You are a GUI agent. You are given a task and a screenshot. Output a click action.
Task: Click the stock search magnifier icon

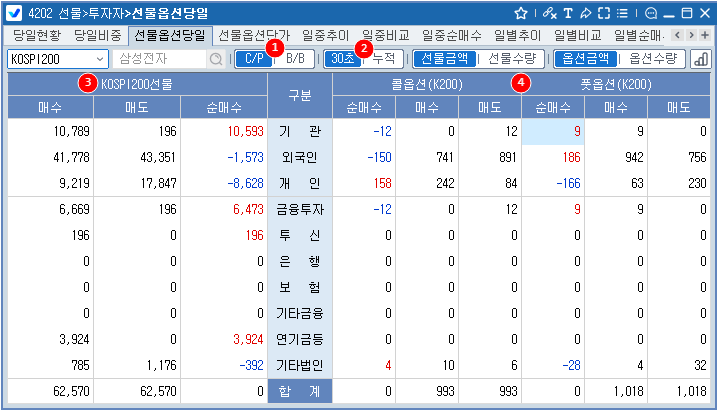pyautogui.click(x=215, y=59)
